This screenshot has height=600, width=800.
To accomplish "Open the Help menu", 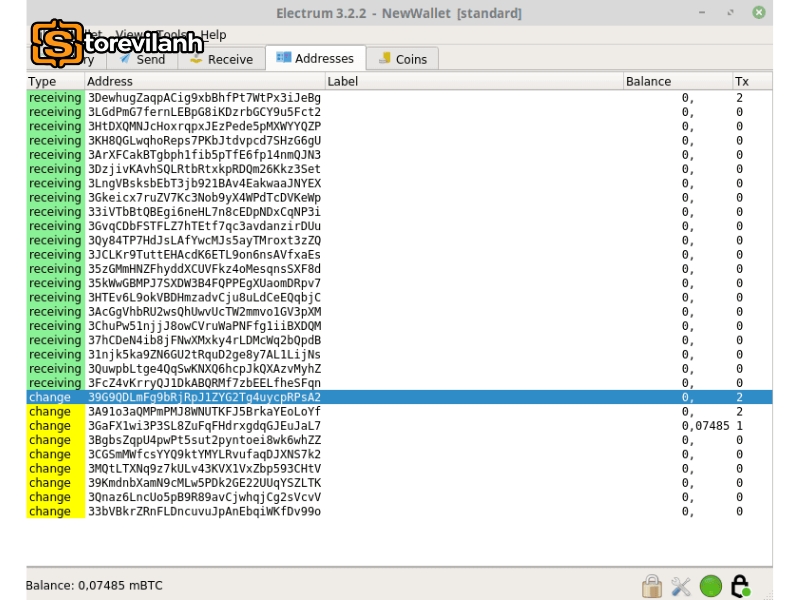I will (x=213, y=35).
